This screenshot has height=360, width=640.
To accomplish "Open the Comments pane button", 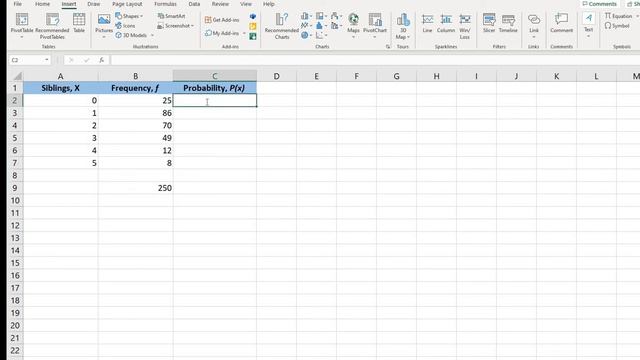I will (x=600, y=4).
